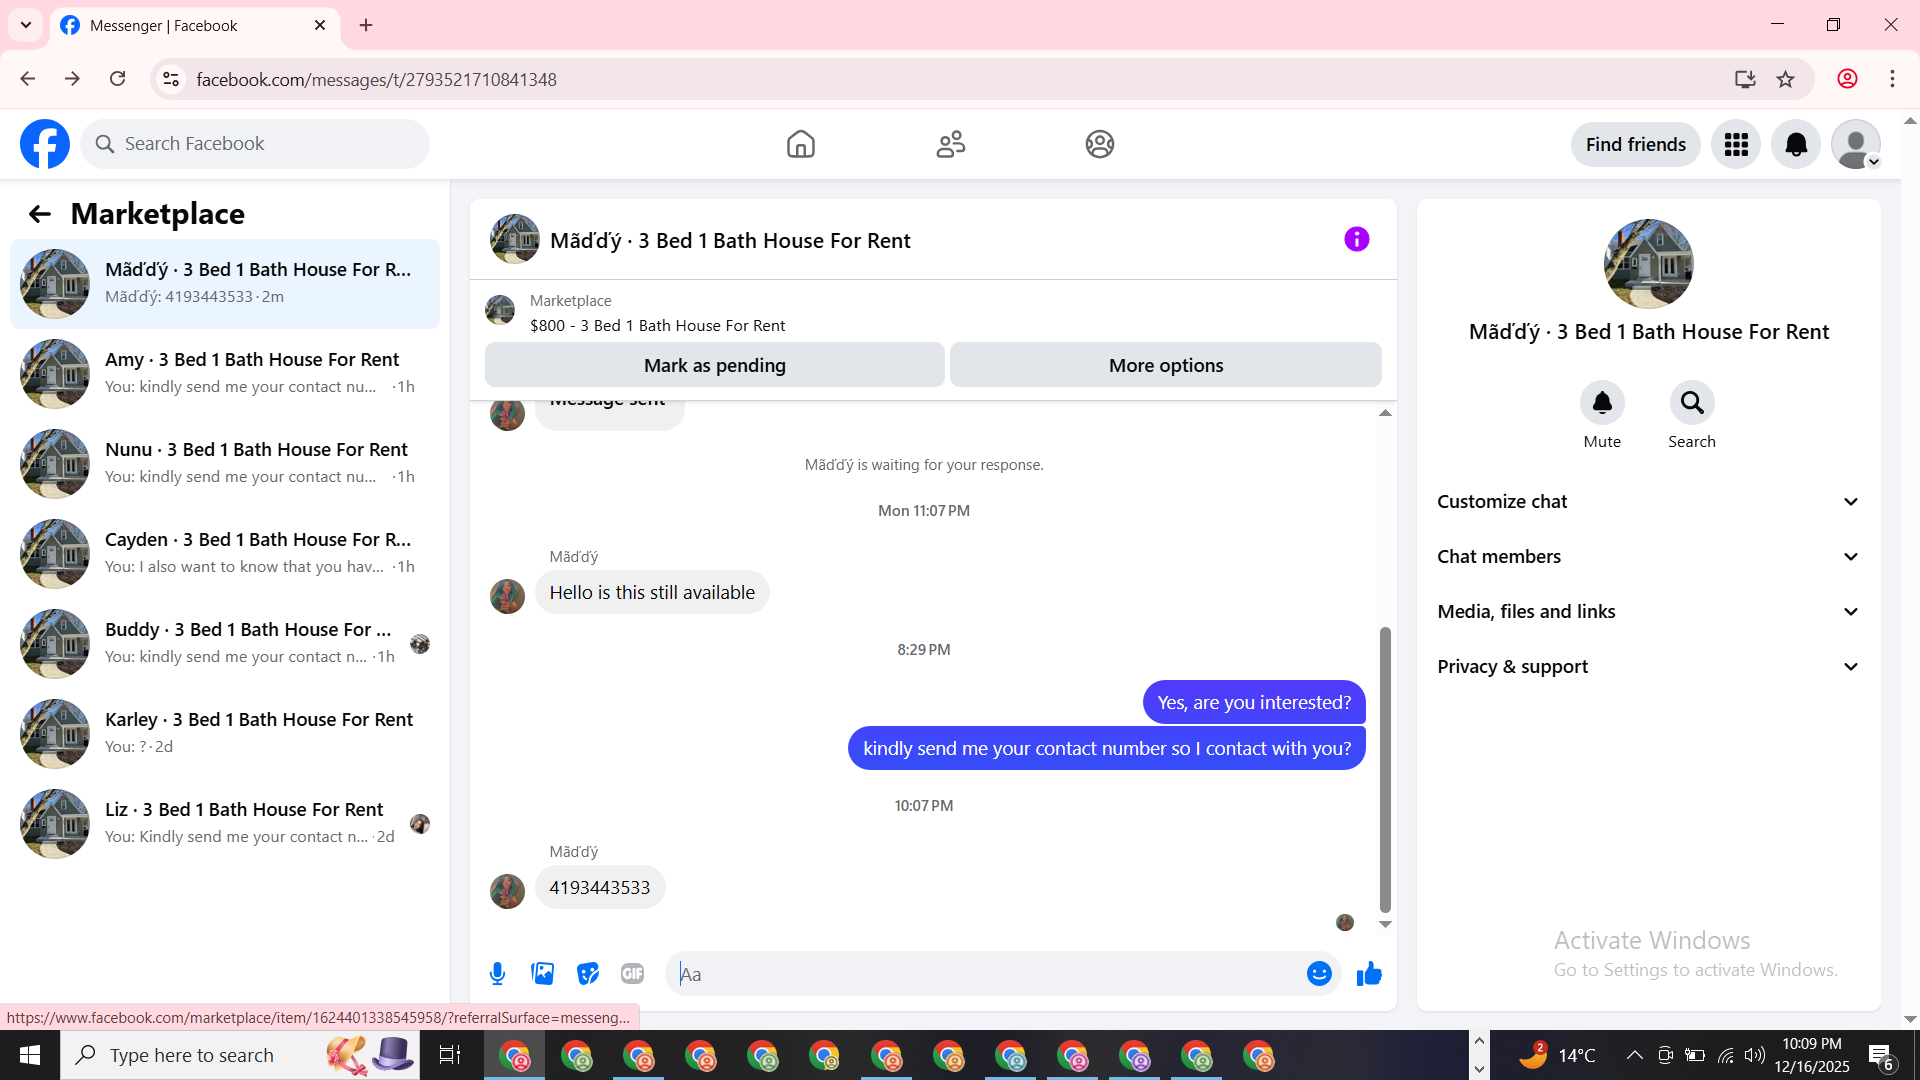
Task: Open the Groups icon in top navigation
Action: pyautogui.click(x=1100, y=144)
